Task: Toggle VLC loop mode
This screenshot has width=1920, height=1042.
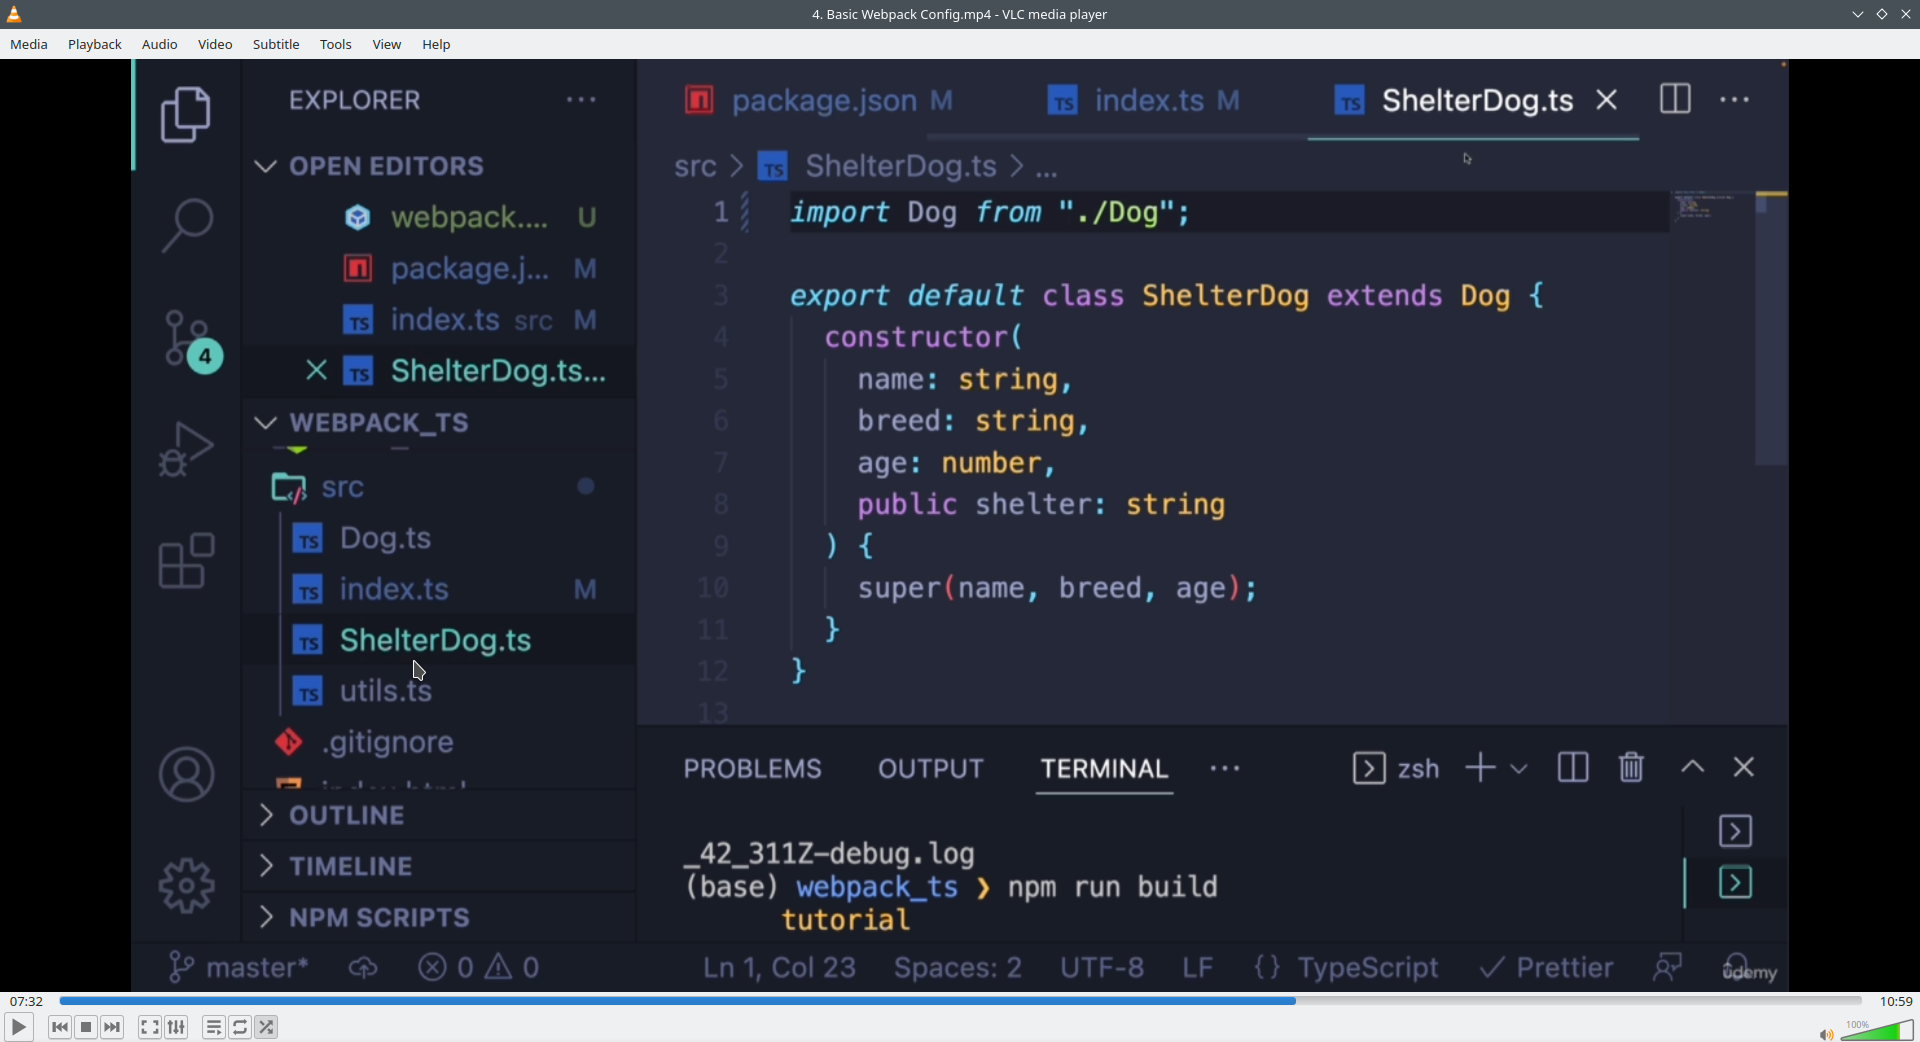Action: (x=240, y=1027)
